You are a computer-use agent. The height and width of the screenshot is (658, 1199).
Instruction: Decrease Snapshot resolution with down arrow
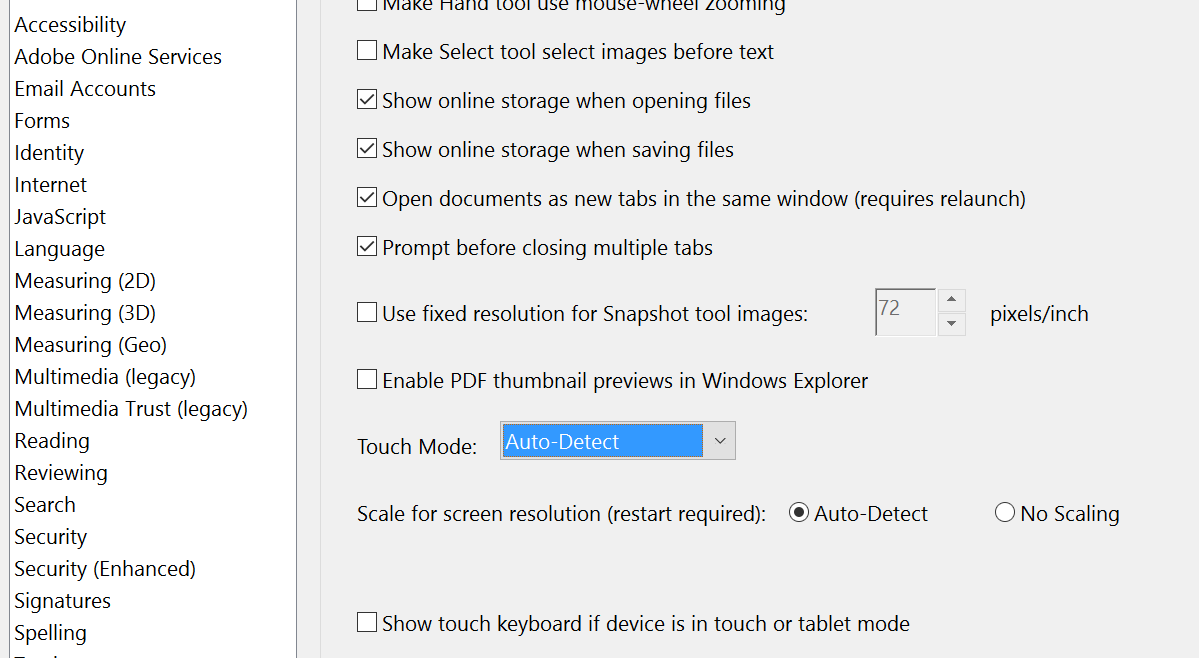click(x=951, y=323)
